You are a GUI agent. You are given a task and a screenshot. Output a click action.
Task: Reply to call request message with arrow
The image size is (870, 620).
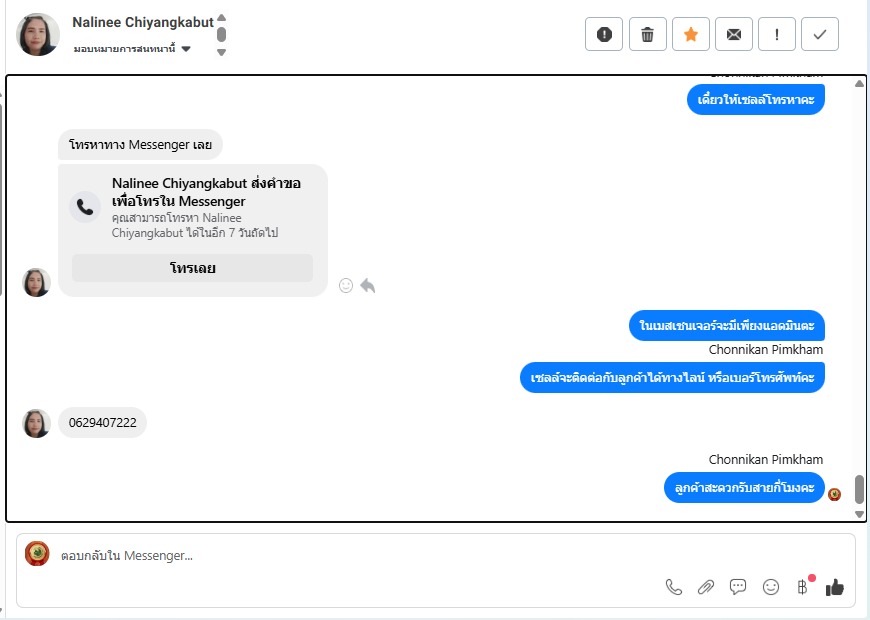pos(367,285)
